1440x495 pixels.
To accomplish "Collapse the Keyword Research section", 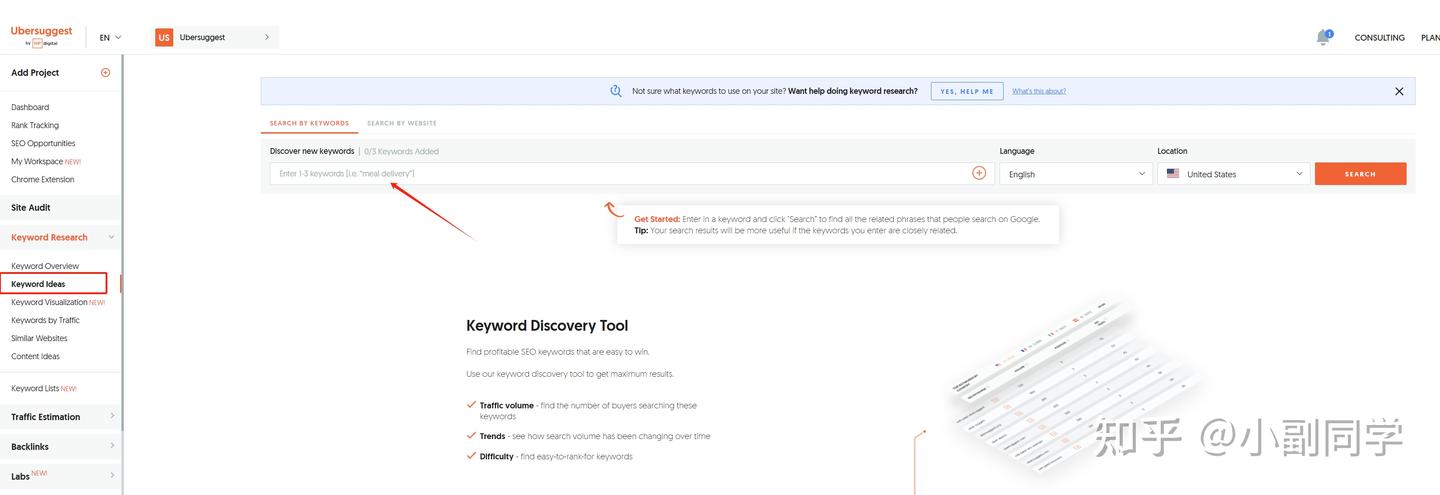I will tap(111, 237).
